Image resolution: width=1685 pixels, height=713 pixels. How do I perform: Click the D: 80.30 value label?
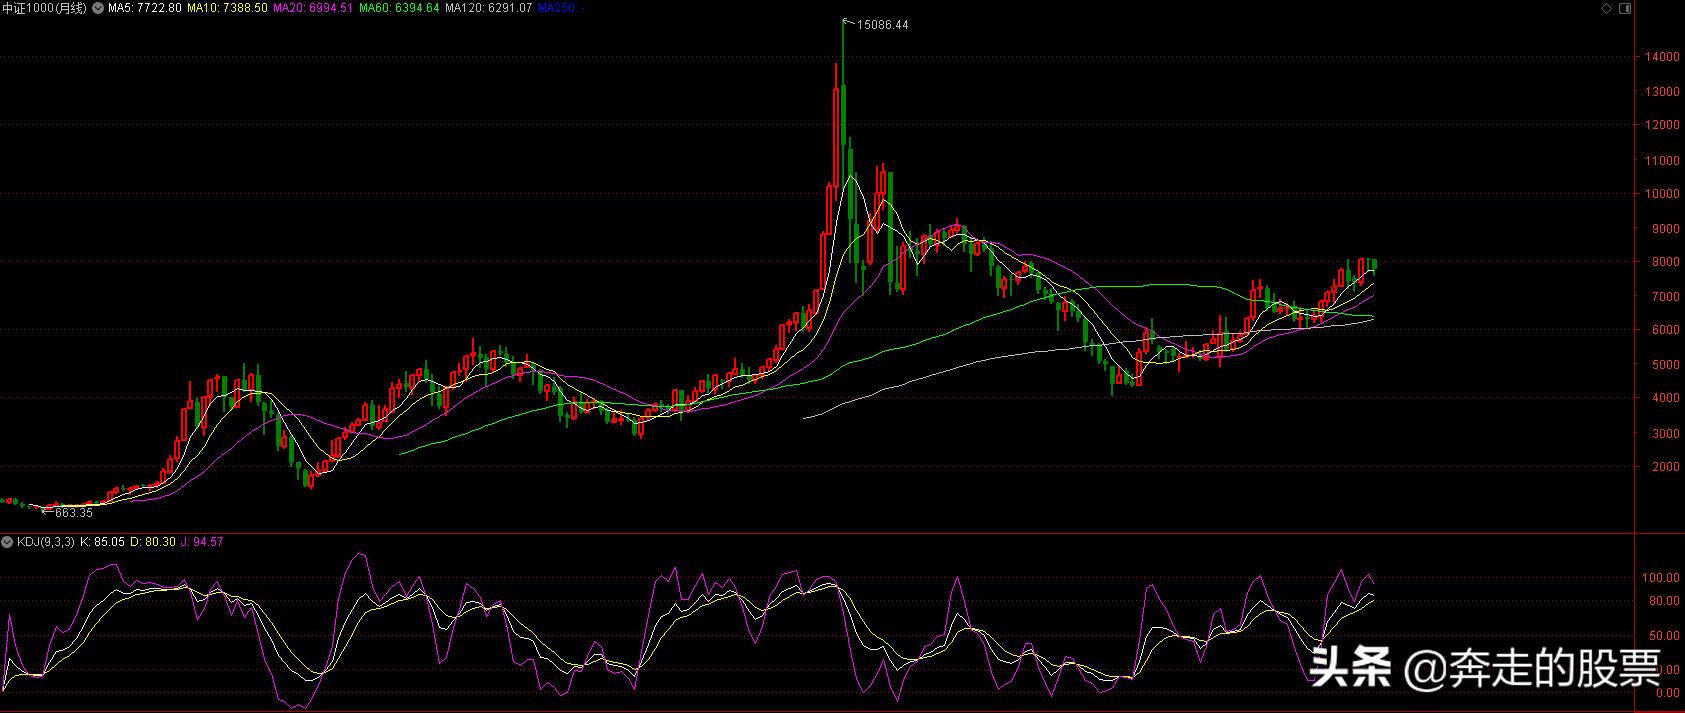point(153,542)
